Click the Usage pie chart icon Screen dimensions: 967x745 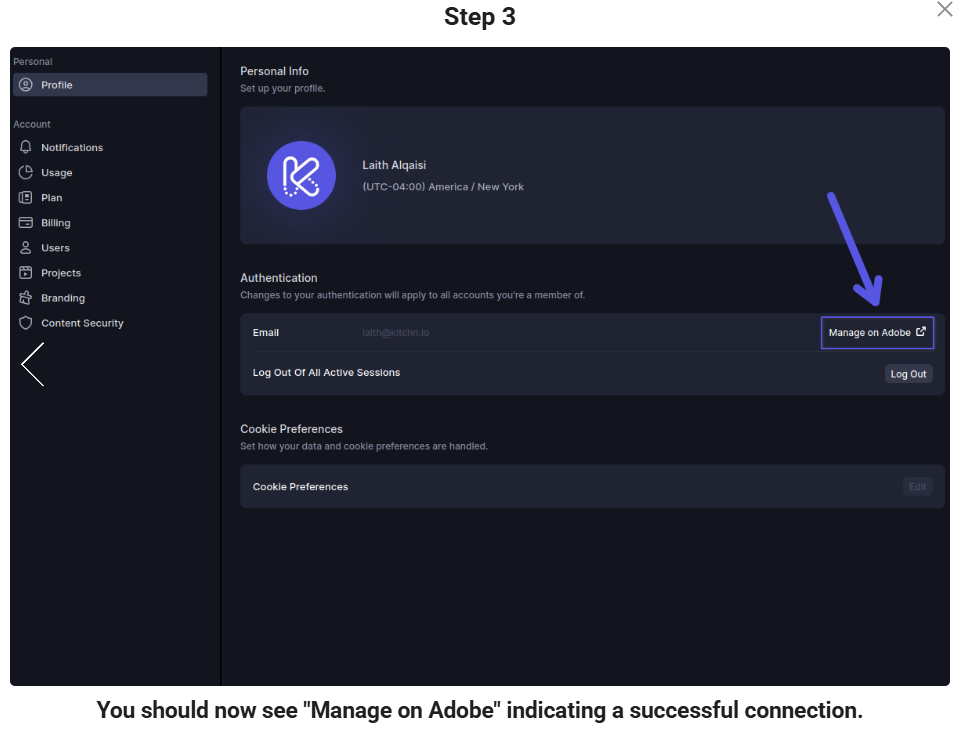click(x=26, y=172)
